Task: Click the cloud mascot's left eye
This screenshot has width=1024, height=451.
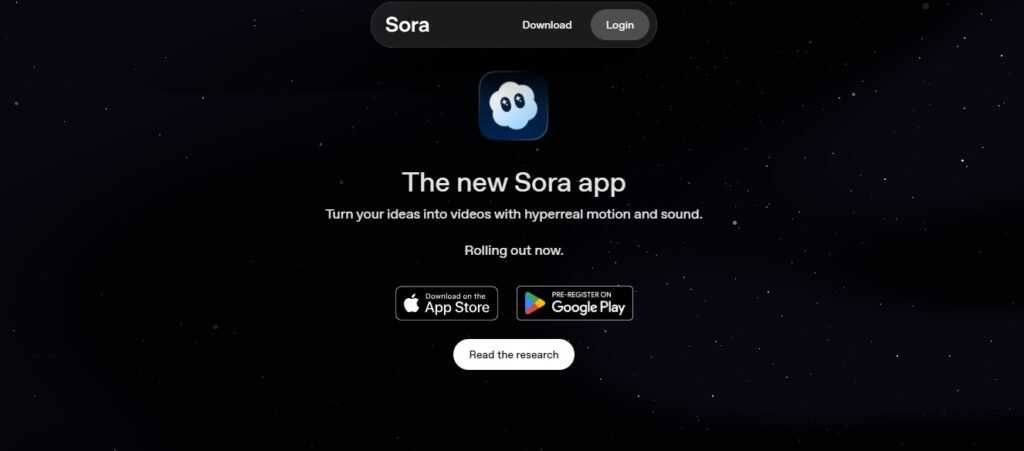Action: [x=505, y=102]
